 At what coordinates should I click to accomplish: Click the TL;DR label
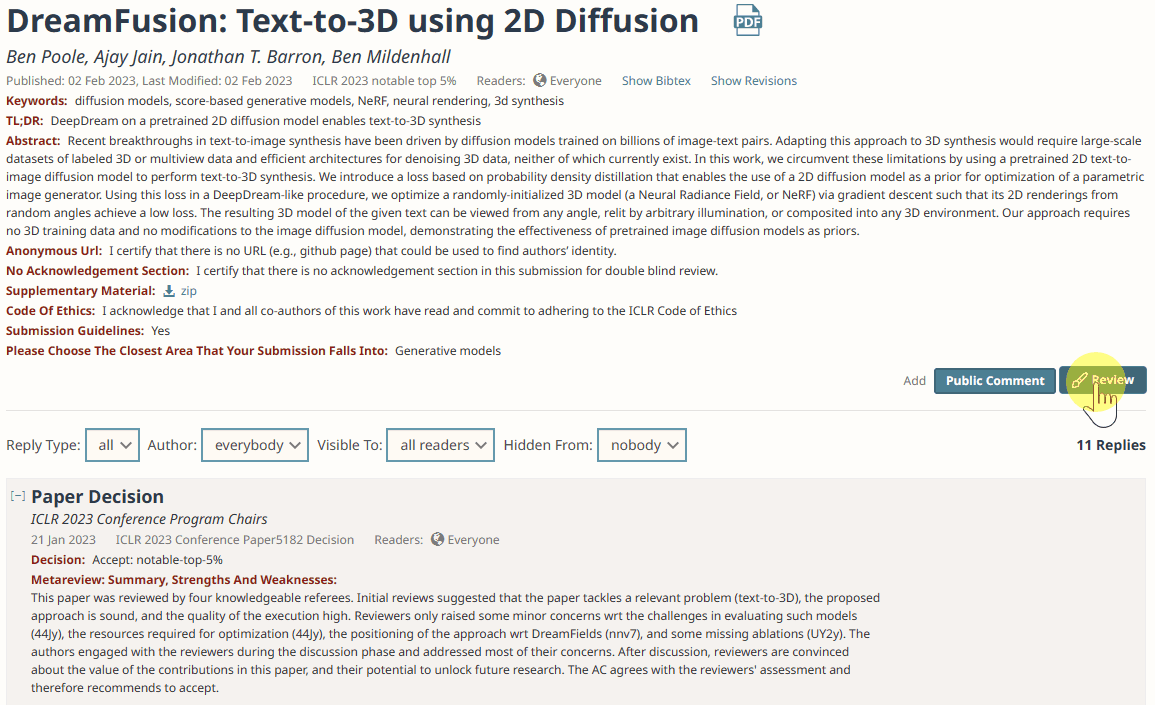click(x=24, y=121)
